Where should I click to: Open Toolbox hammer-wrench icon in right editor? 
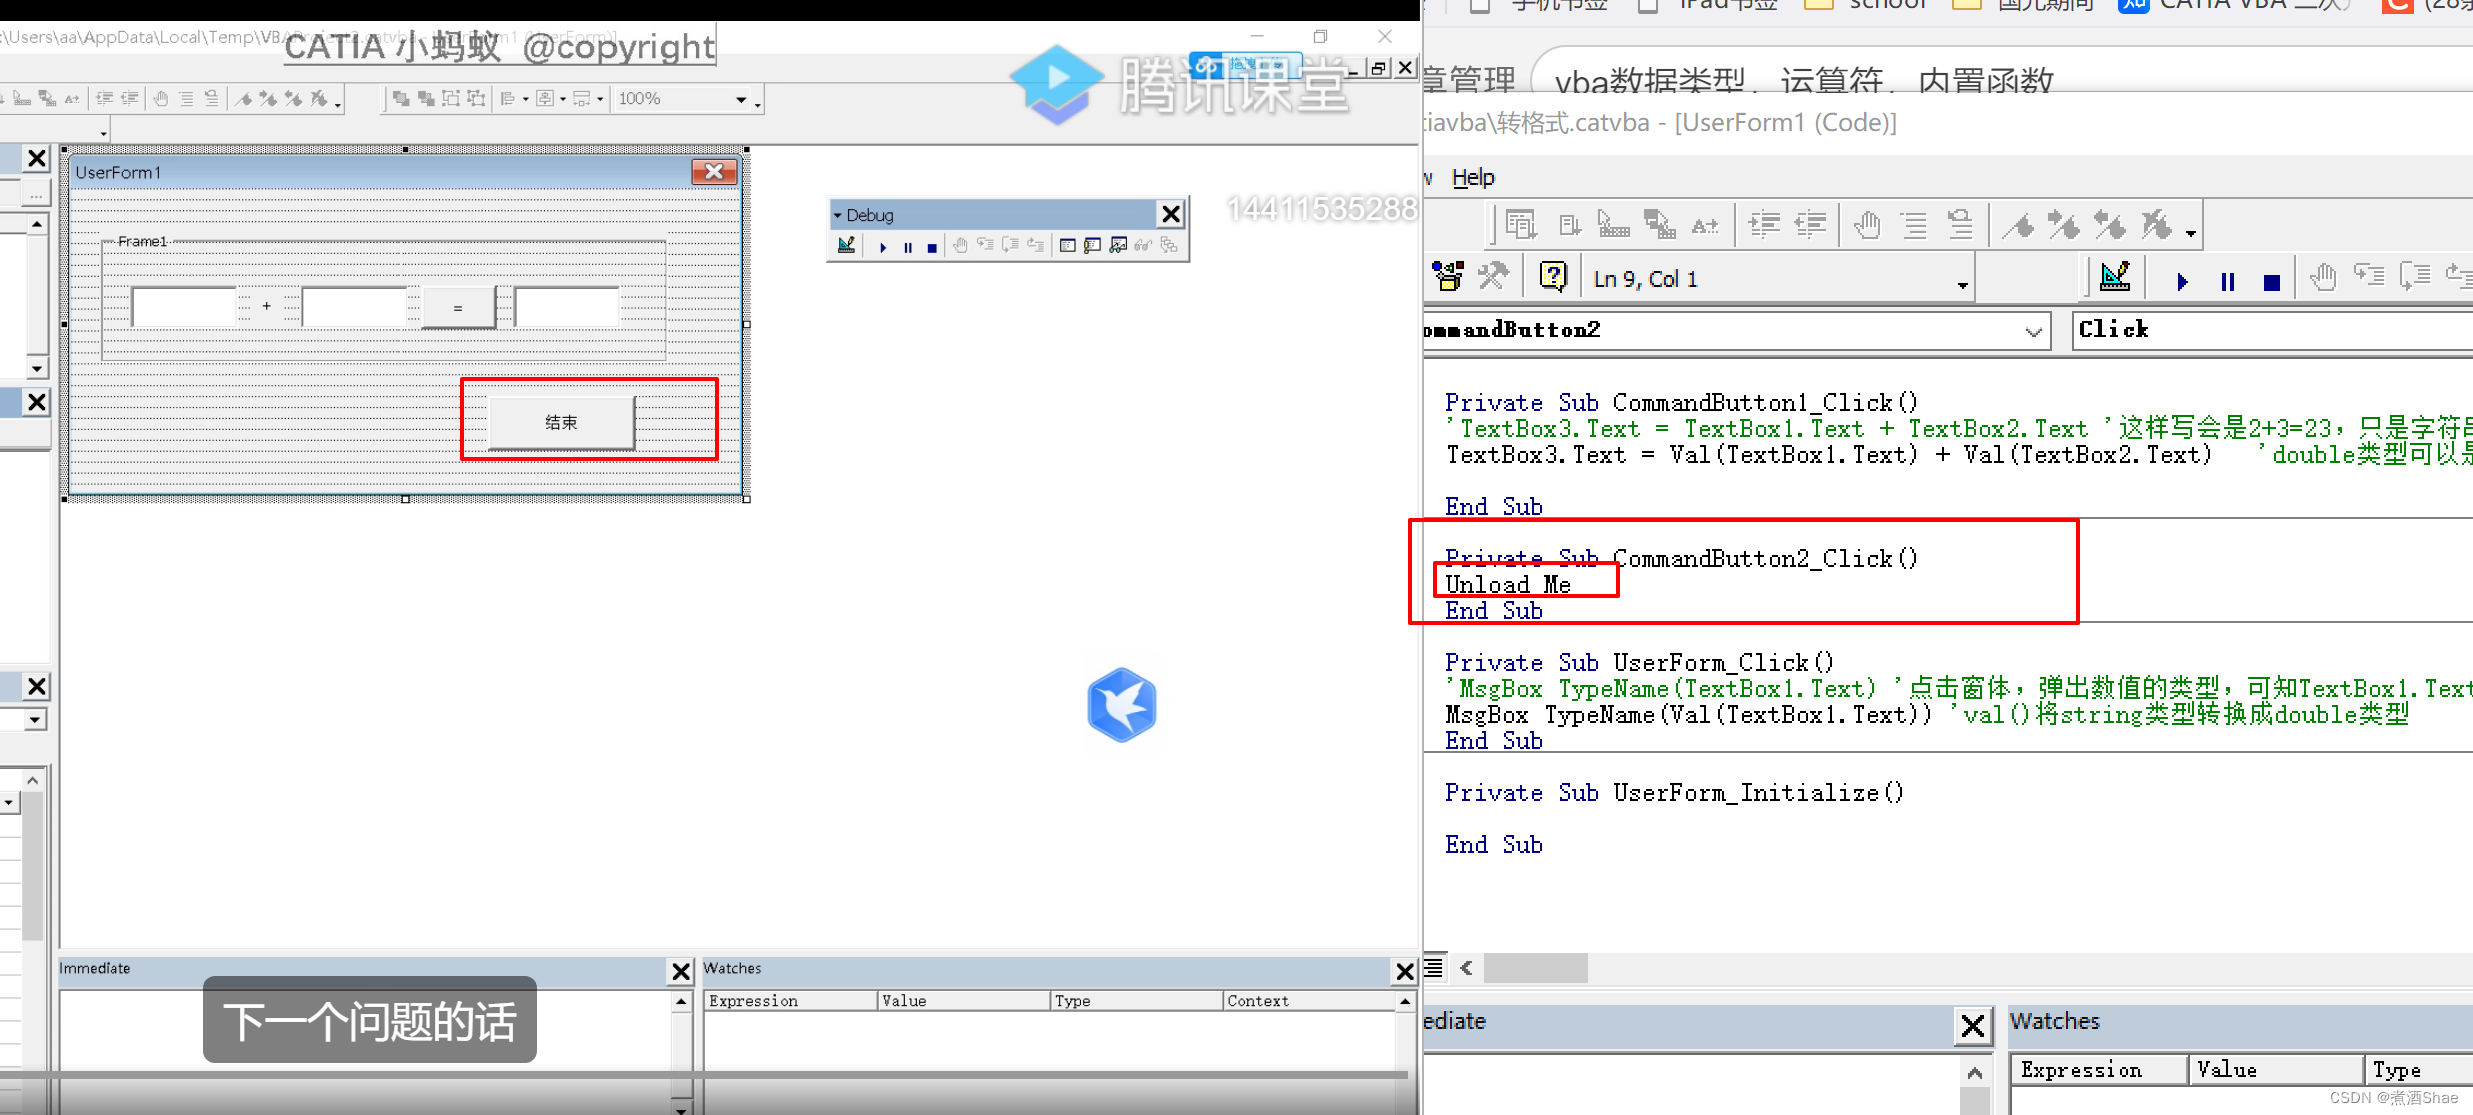(x=1493, y=276)
